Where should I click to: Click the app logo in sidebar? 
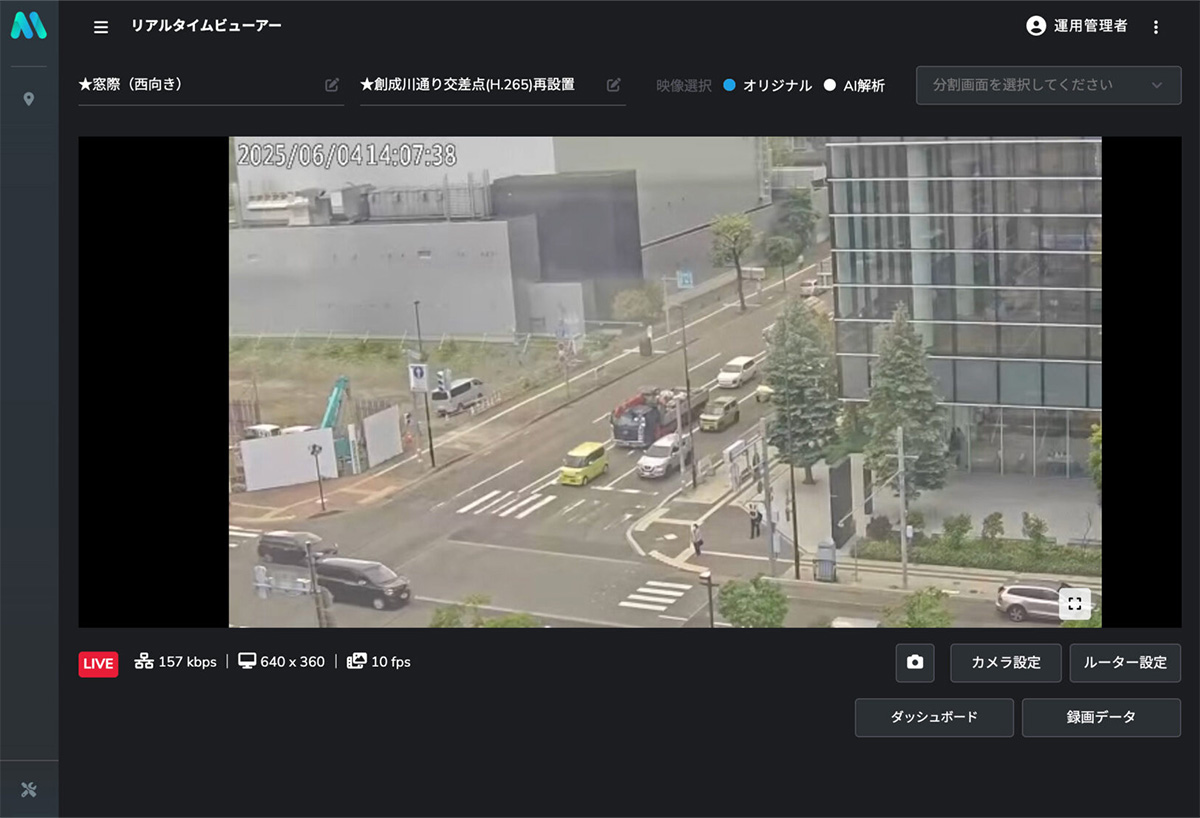coord(28,26)
